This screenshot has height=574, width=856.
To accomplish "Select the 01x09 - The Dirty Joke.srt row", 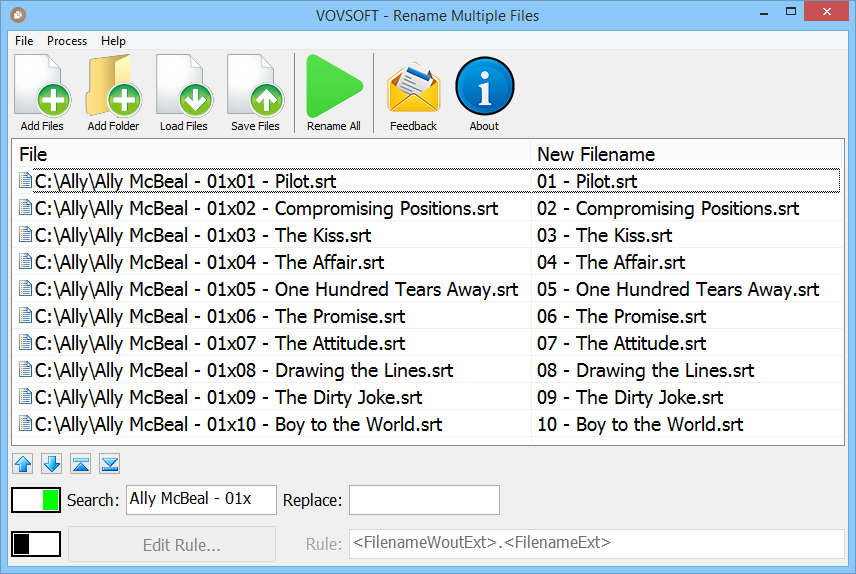I will point(426,397).
